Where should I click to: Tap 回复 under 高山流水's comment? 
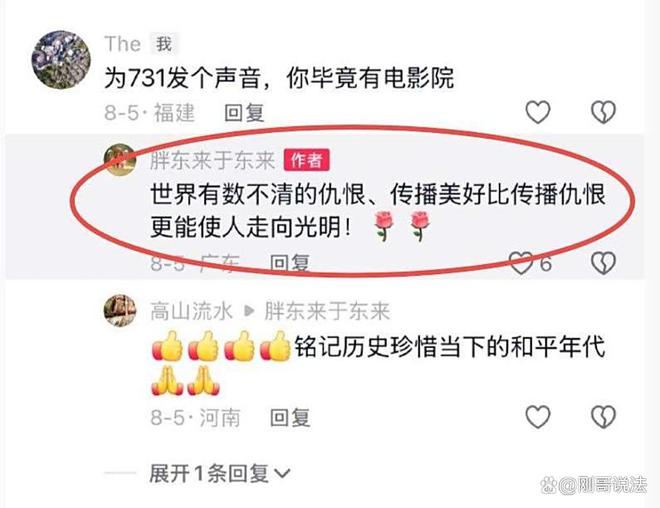coord(290,418)
